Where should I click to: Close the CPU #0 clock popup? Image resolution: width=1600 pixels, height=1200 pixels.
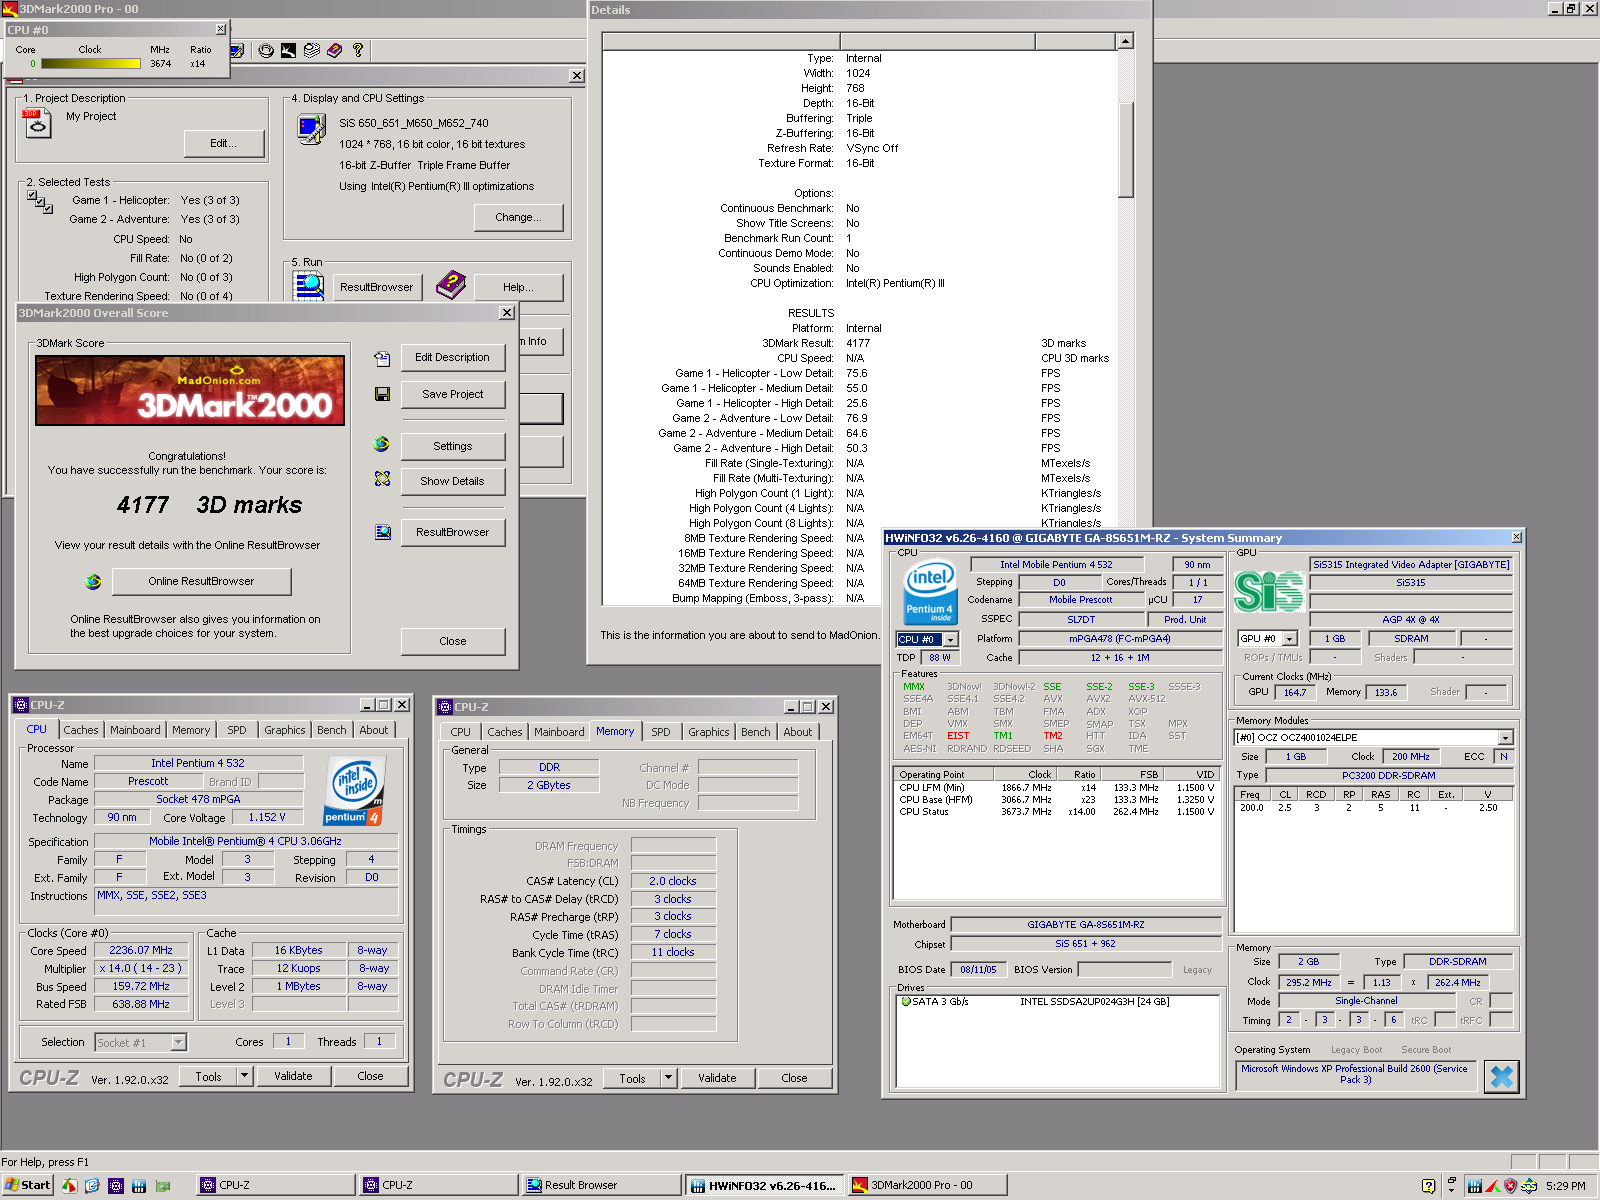tap(221, 29)
